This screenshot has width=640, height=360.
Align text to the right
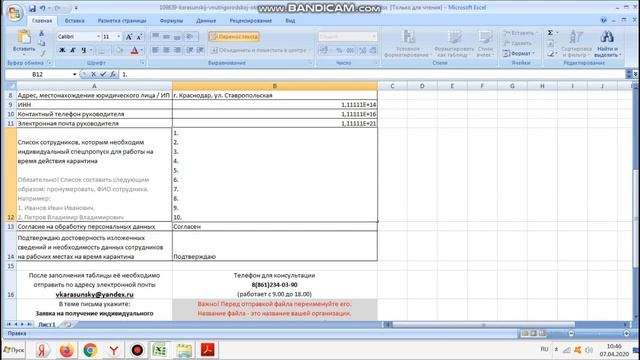(177, 50)
